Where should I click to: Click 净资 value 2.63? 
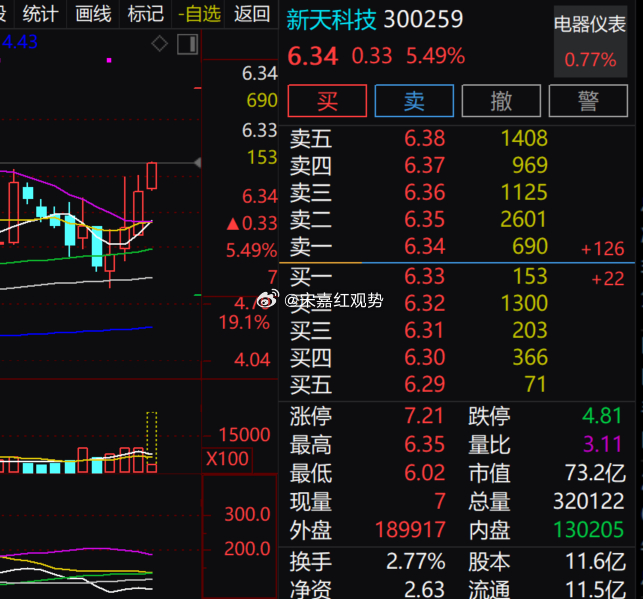tap(424, 590)
